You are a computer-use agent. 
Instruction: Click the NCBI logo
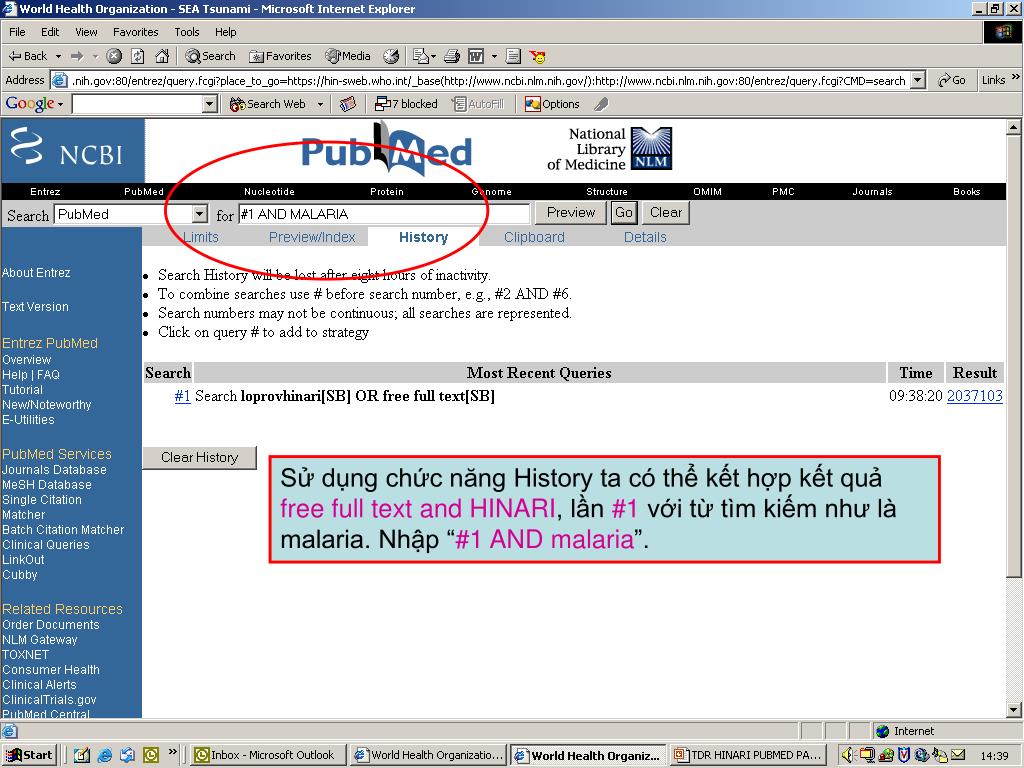pyautogui.click(x=72, y=150)
